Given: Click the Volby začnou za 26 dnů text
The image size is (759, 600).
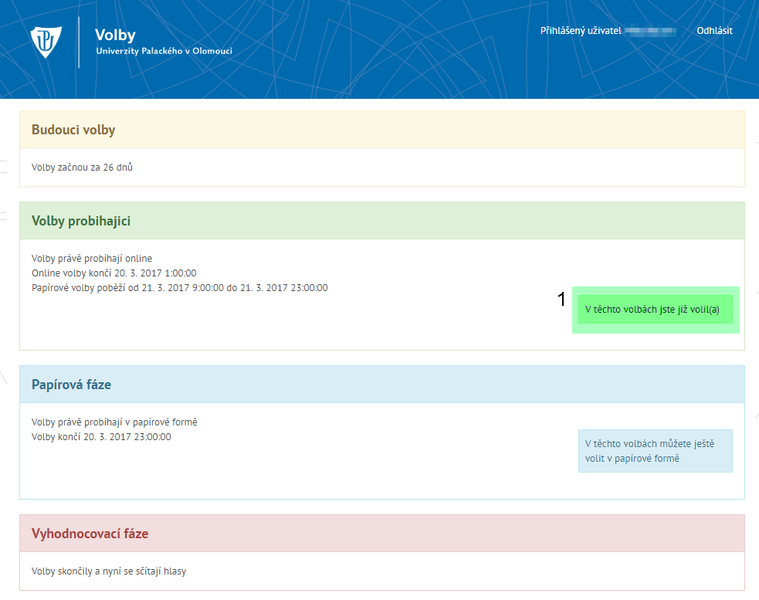Looking at the screenshot, I should 82,167.
